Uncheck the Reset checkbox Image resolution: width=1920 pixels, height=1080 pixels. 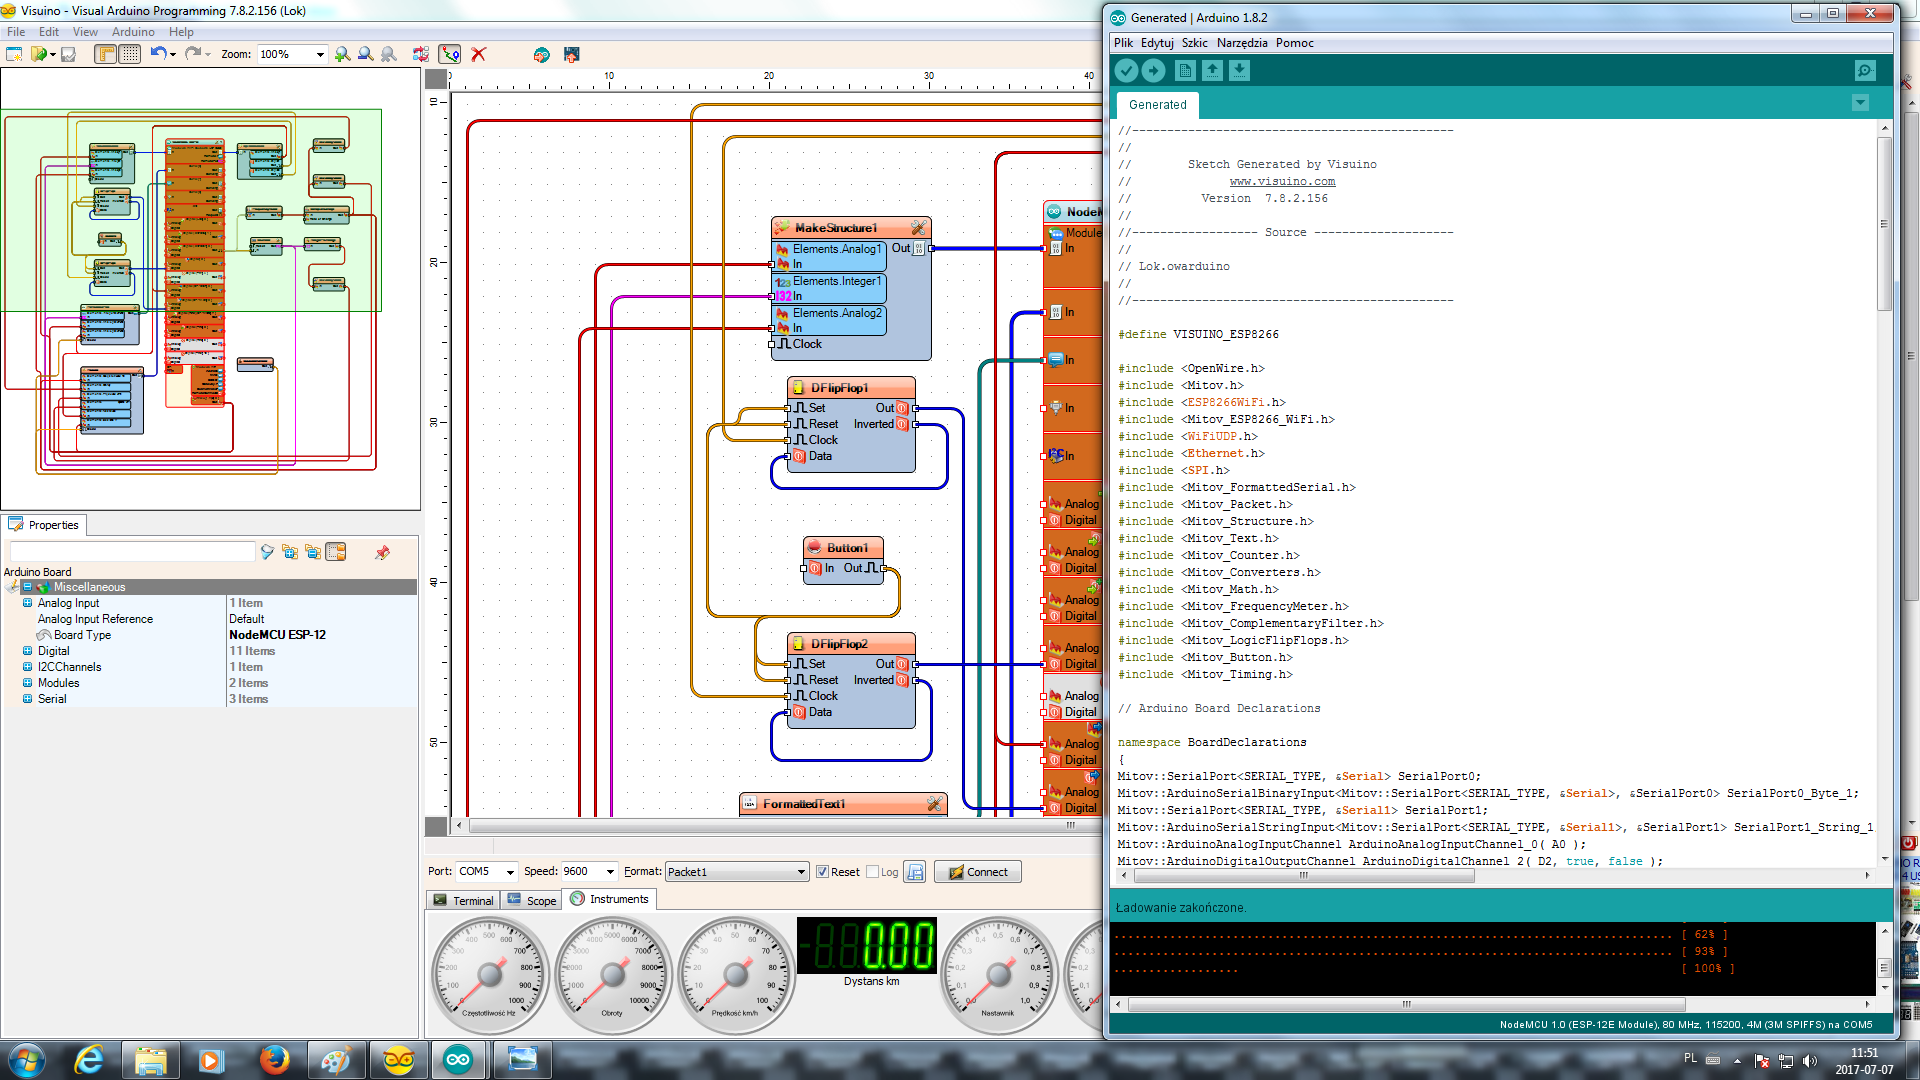(x=822, y=872)
